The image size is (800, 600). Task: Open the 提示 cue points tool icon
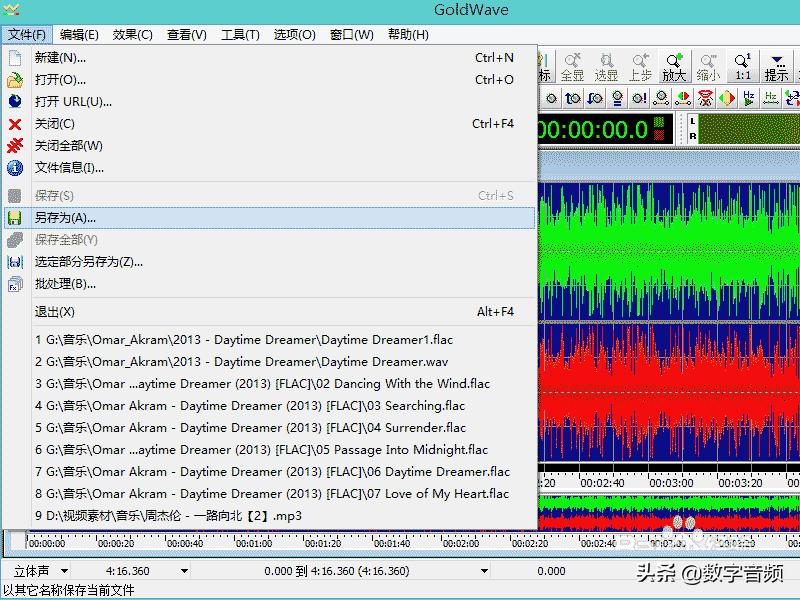click(x=777, y=68)
